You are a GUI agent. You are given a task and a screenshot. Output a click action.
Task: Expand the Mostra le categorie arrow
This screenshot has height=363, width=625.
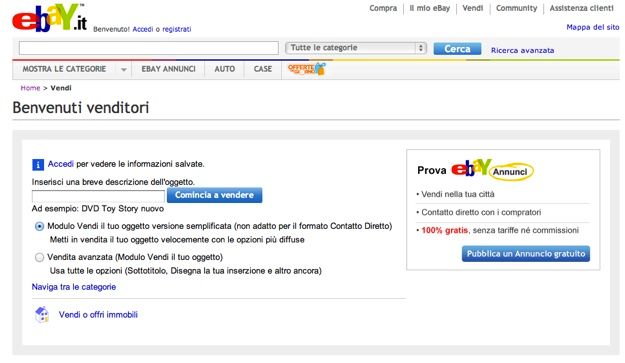point(124,69)
